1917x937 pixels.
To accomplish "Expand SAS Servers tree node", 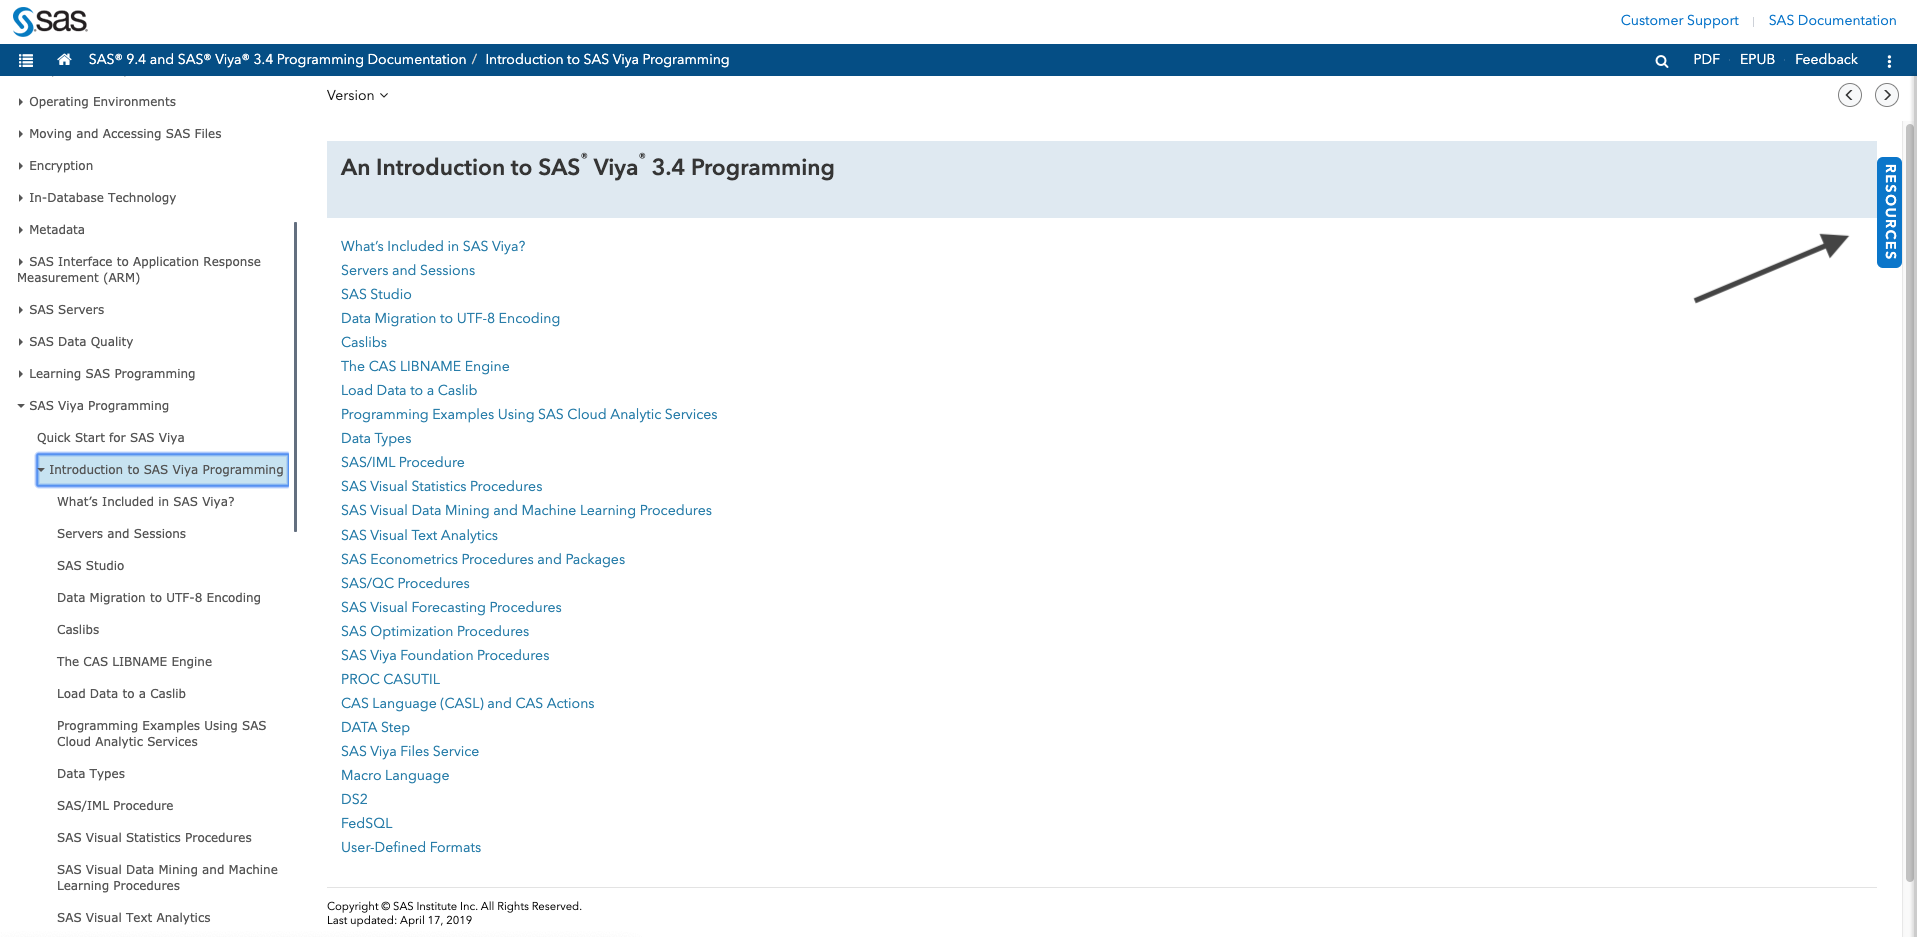I will point(20,310).
